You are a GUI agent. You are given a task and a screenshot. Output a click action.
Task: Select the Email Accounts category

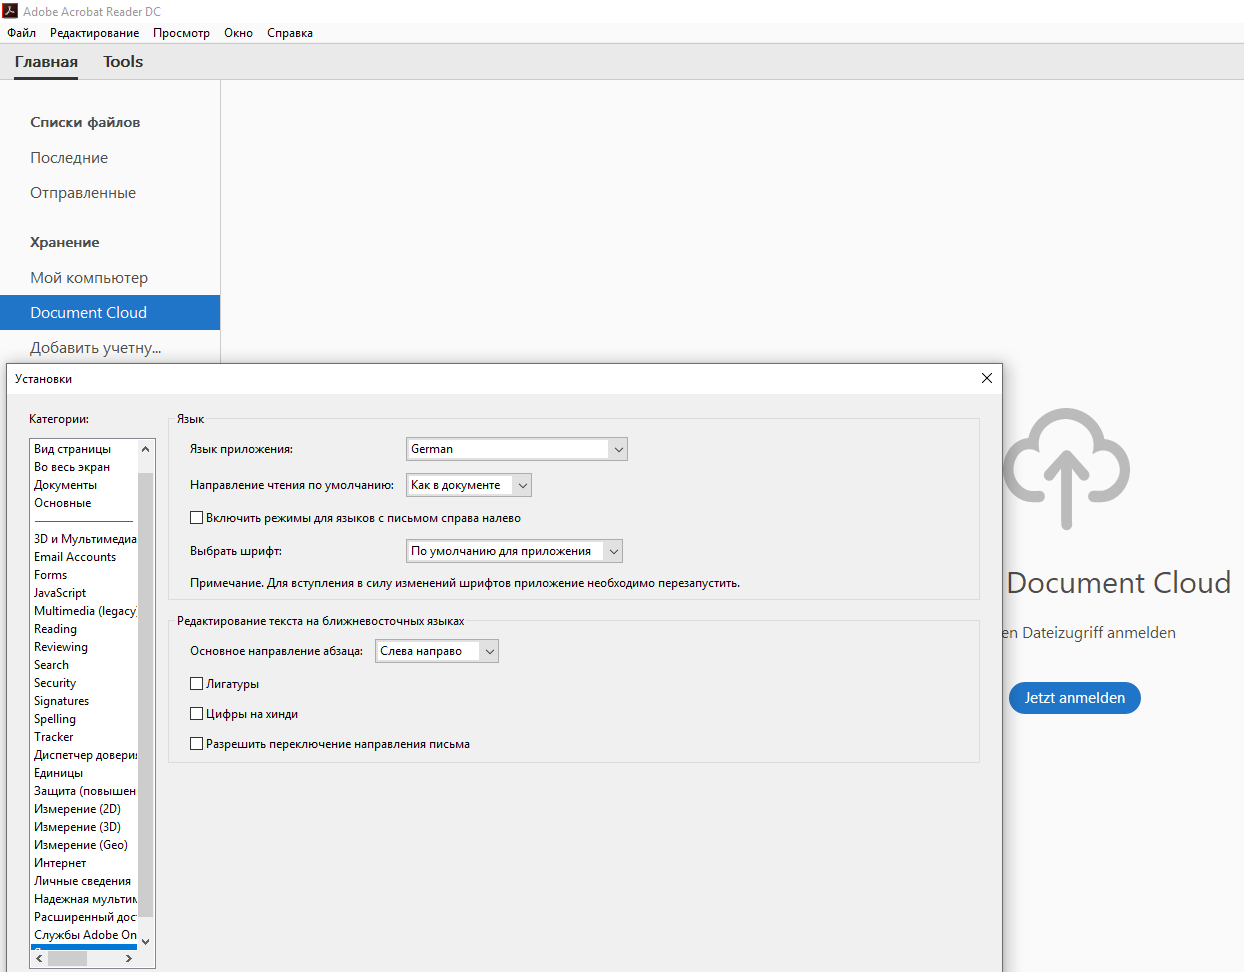tap(75, 557)
